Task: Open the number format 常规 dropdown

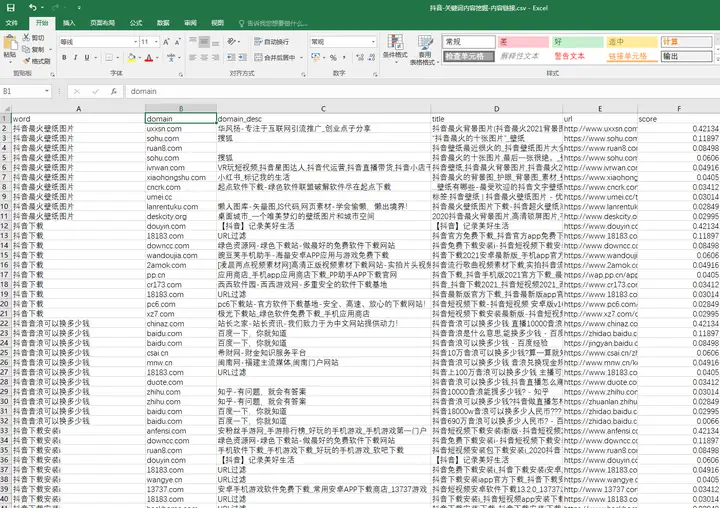Action: [373, 42]
